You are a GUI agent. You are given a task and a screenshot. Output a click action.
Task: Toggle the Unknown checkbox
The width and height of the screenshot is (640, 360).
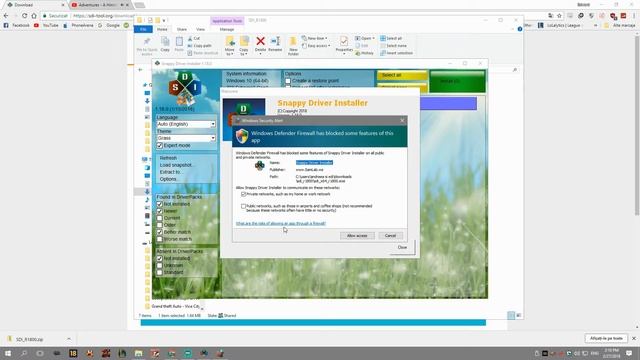coord(160,265)
